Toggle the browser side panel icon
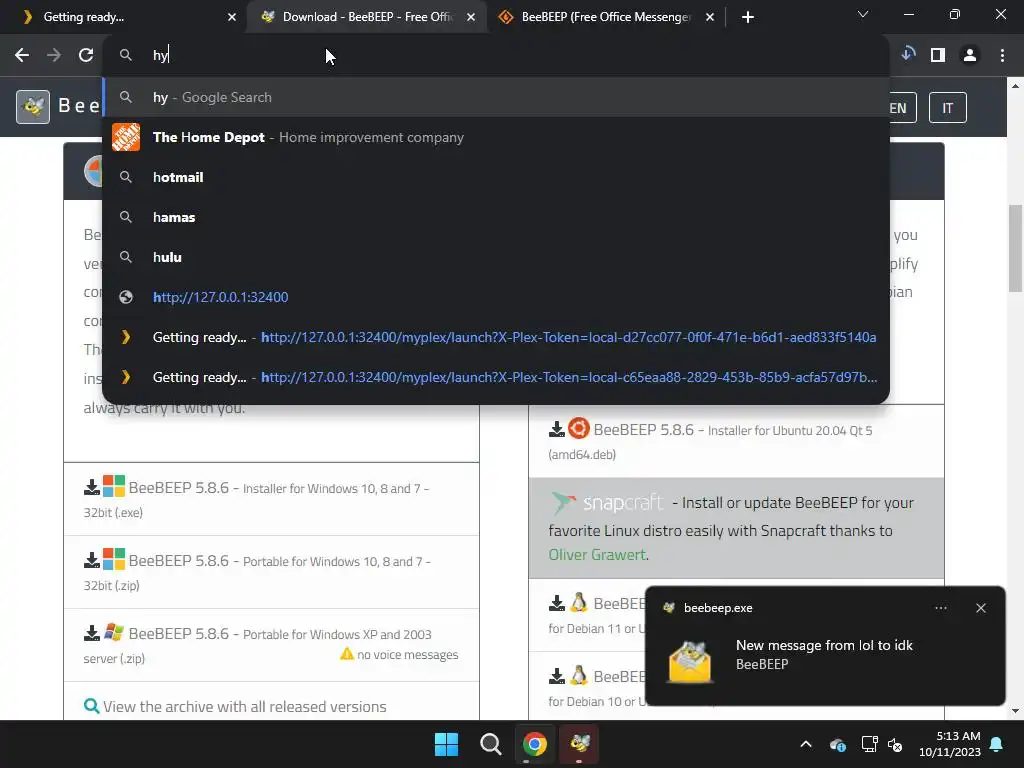 tap(938, 56)
